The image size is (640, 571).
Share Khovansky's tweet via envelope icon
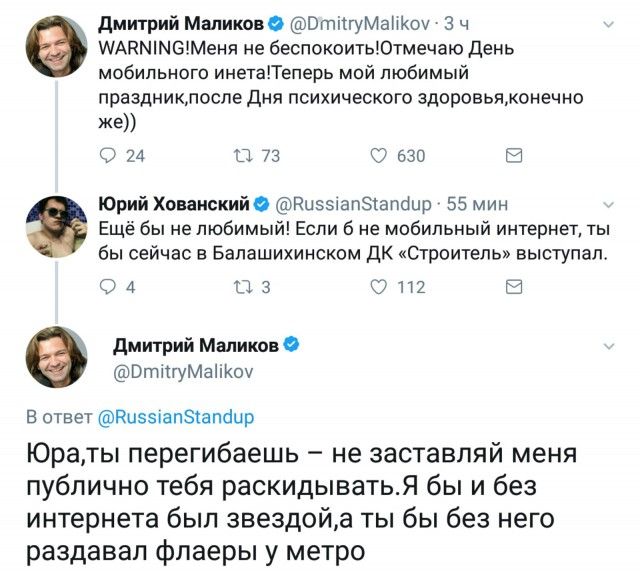[x=513, y=287]
